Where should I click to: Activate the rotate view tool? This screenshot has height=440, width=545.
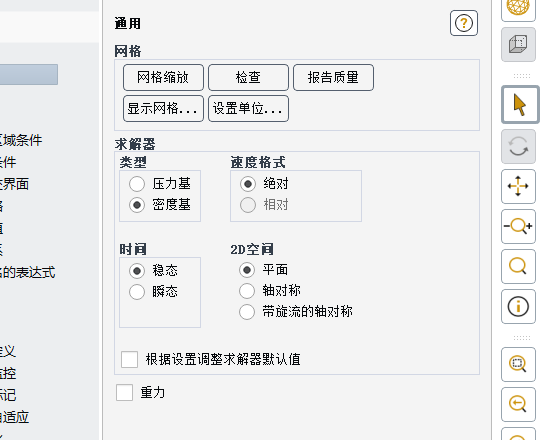click(x=518, y=146)
